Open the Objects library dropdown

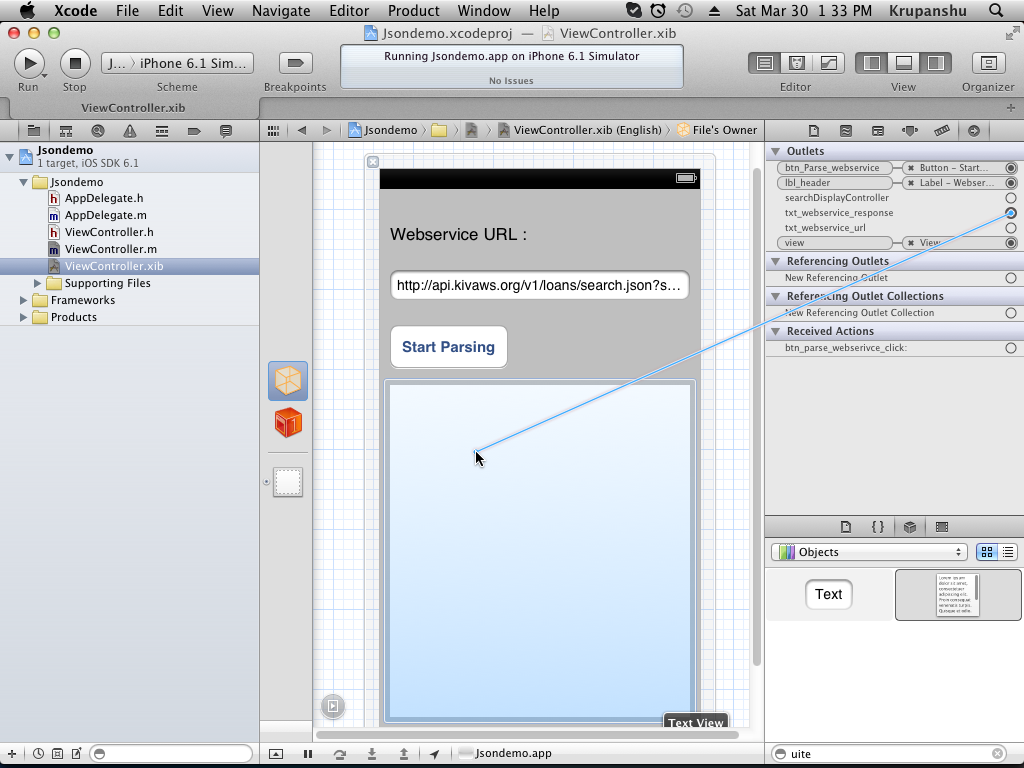coord(868,552)
